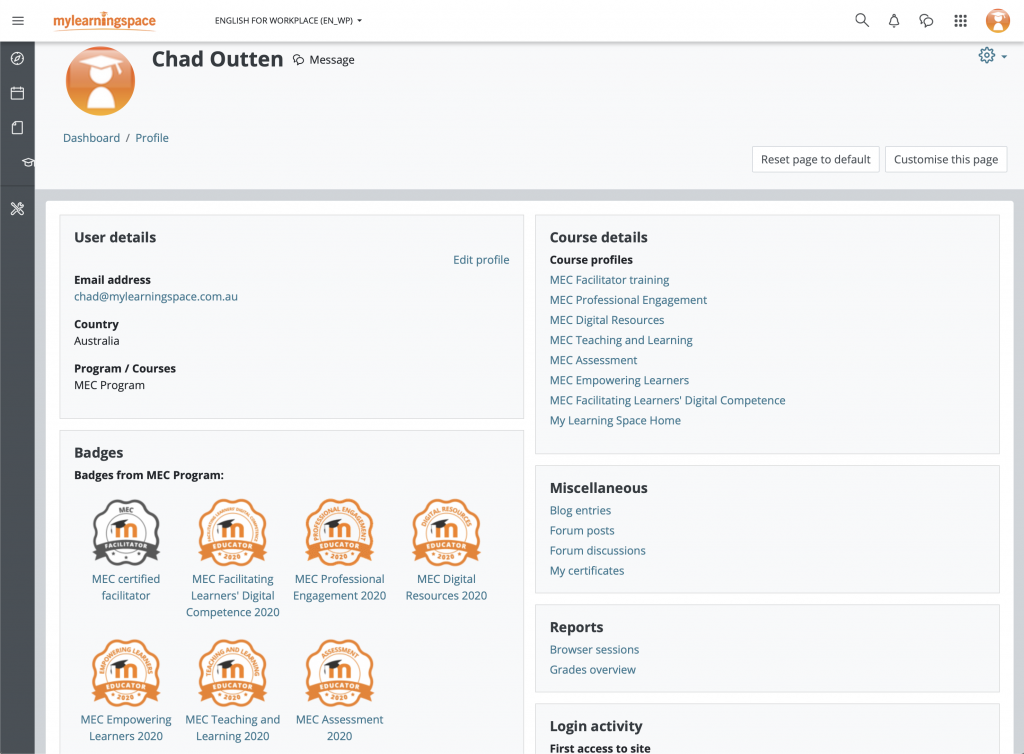Open the search magnifier icon
Viewport: 1024px width, 754px height.
(x=862, y=20)
